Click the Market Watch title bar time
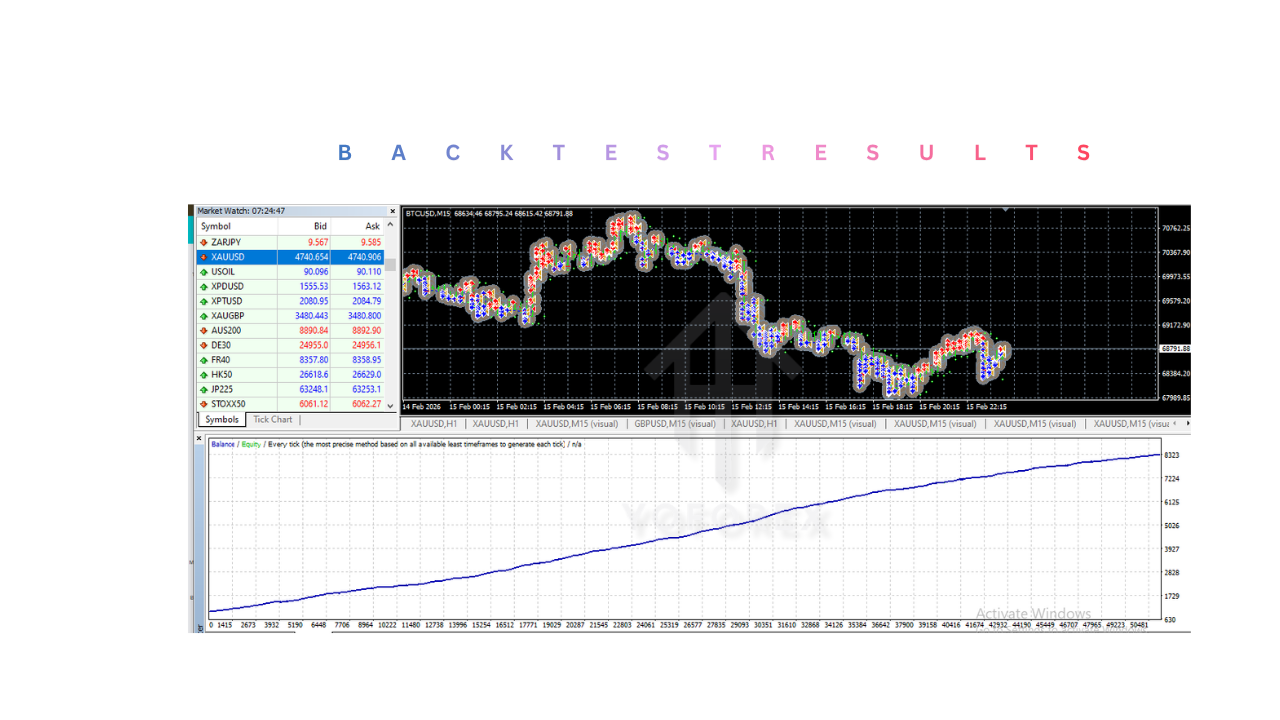1280x720 pixels. (x=268, y=211)
